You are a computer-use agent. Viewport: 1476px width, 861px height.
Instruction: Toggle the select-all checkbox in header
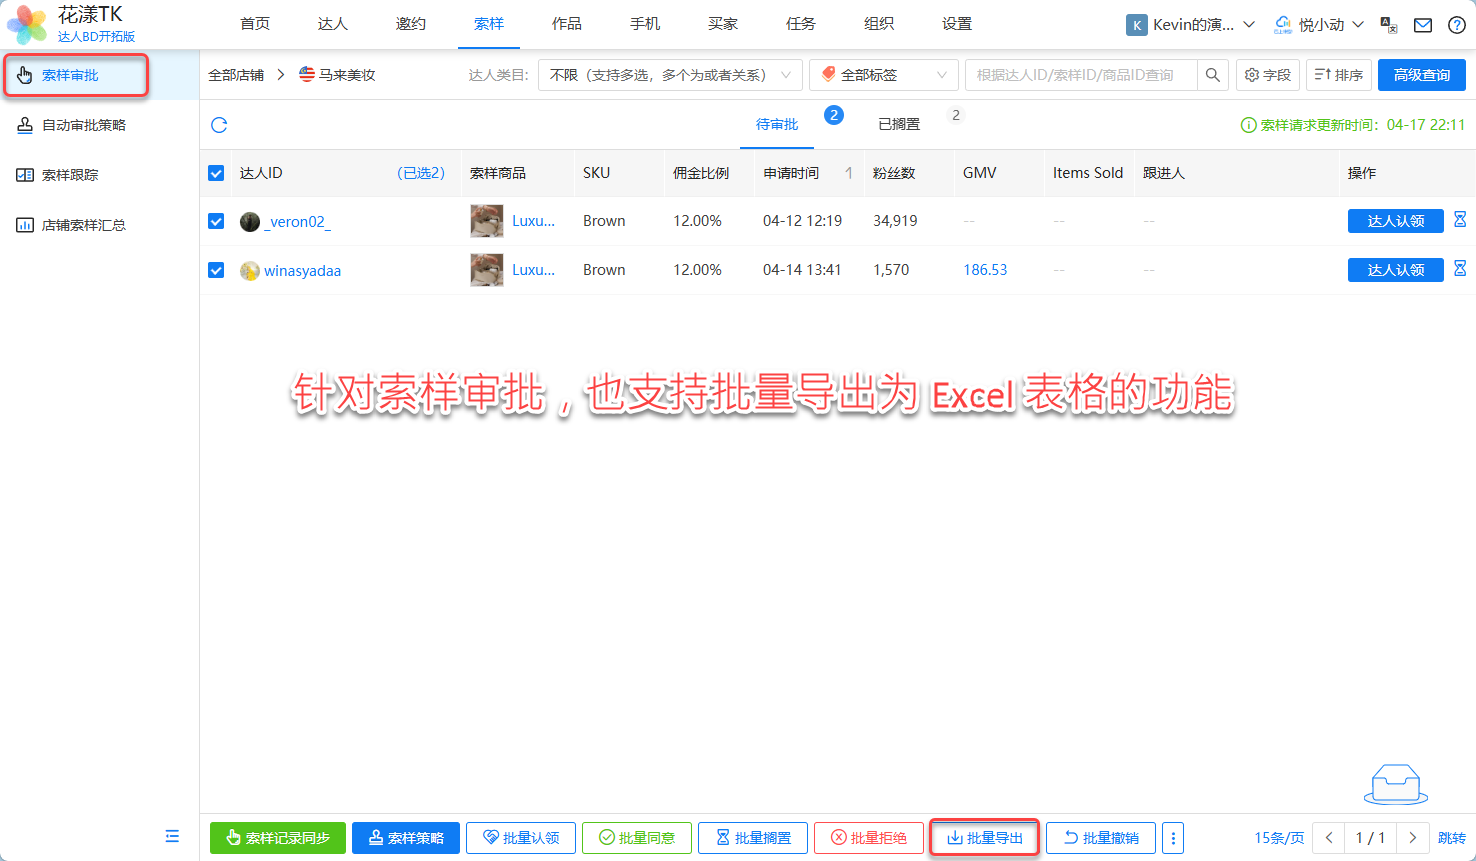pyautogui.click(x=216, y=173)
